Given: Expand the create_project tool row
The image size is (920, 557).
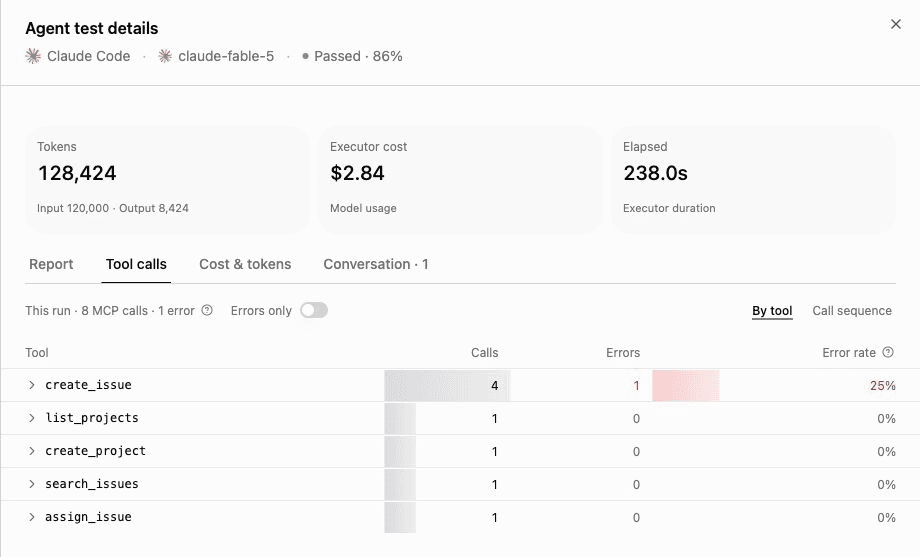Looking at the screenshot, I should (32, 451).
